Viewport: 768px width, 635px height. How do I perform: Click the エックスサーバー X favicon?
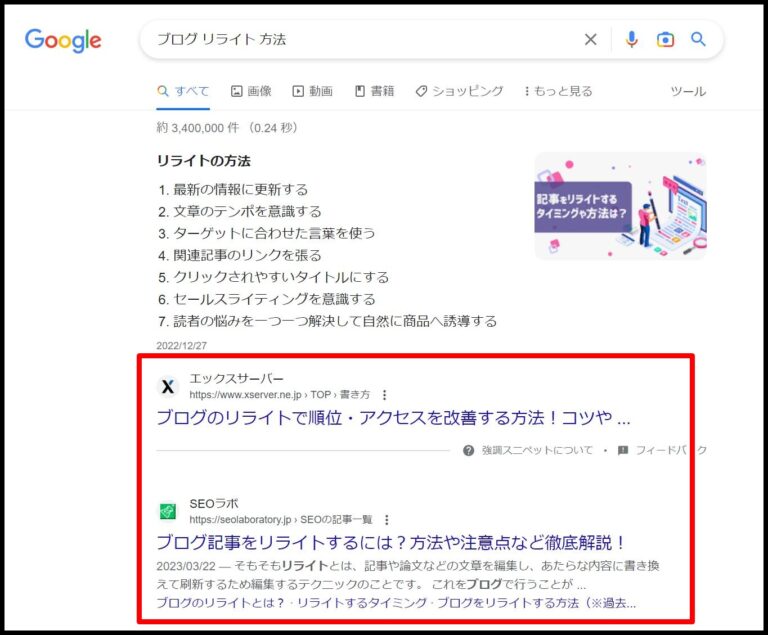point(168,386)
